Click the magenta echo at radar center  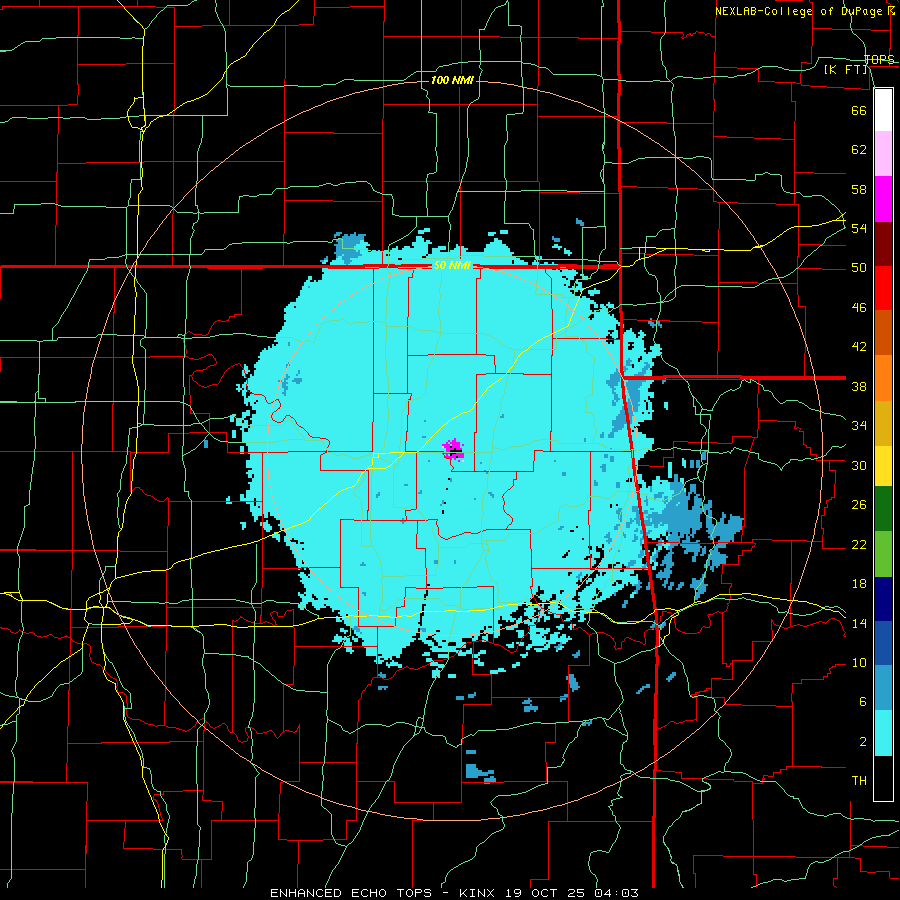[453, 448]
